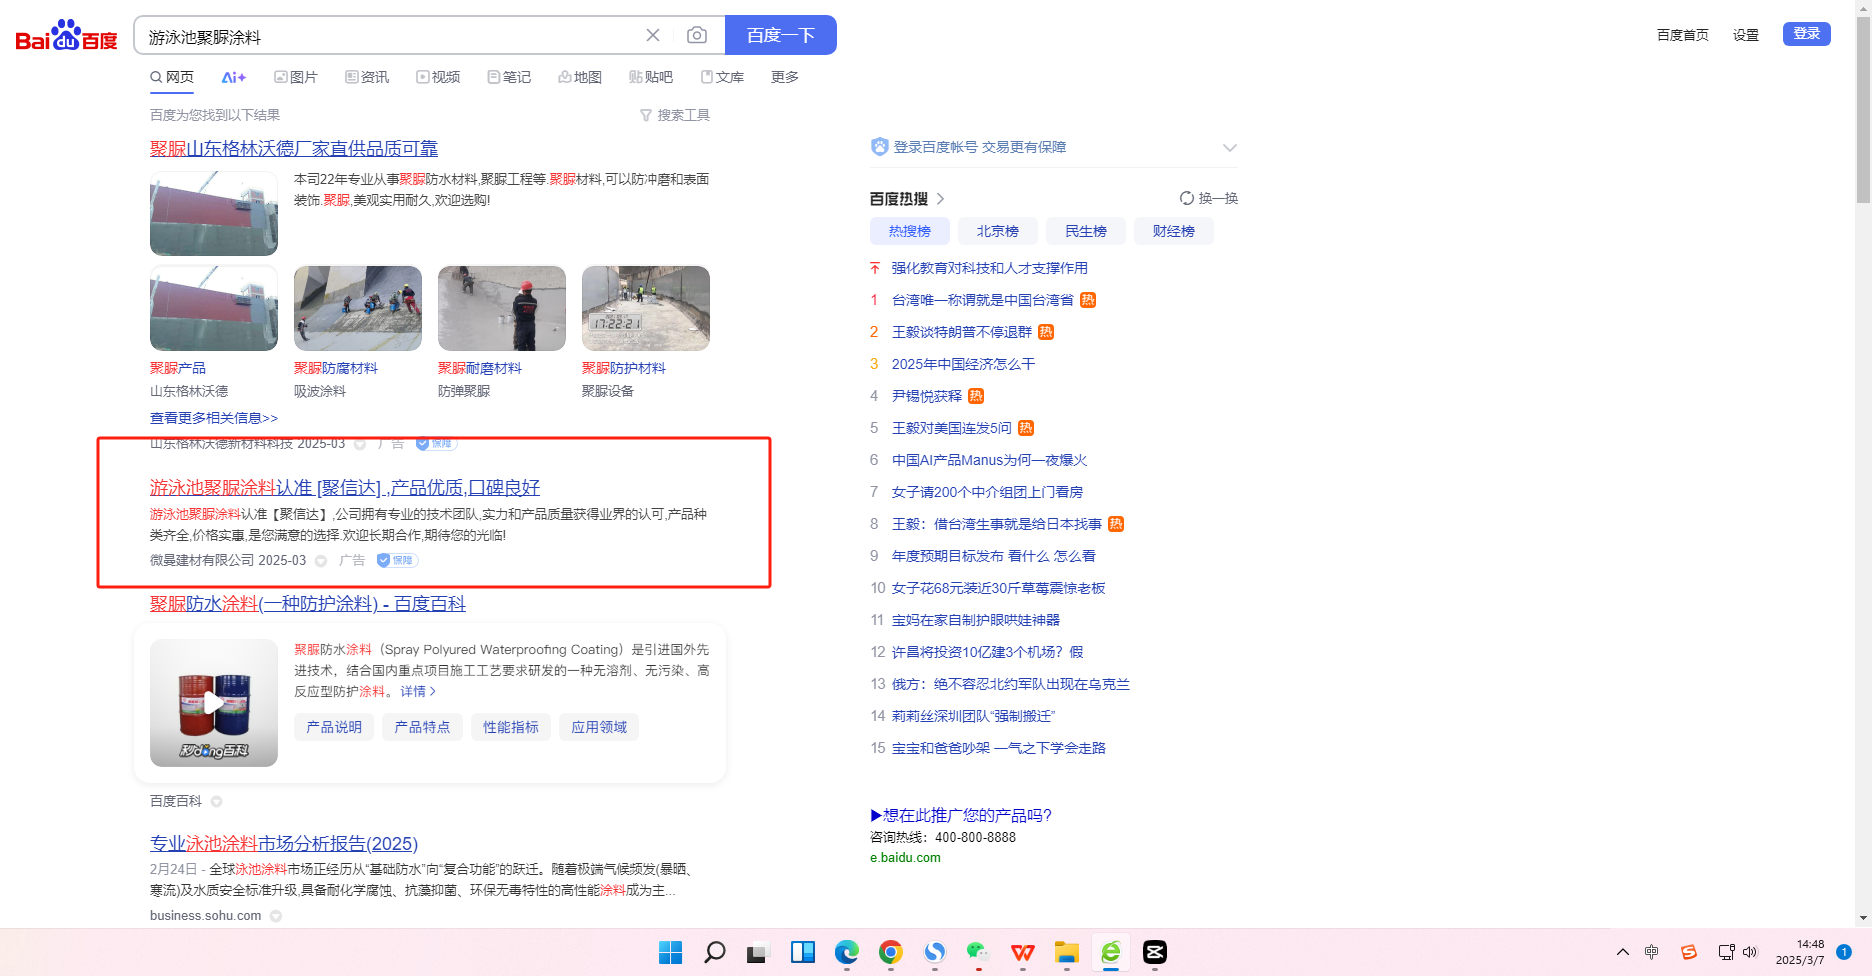The height and width of the screenshot is (976, 1872).
Task: Click the Baidu logo
Action: 66,37
